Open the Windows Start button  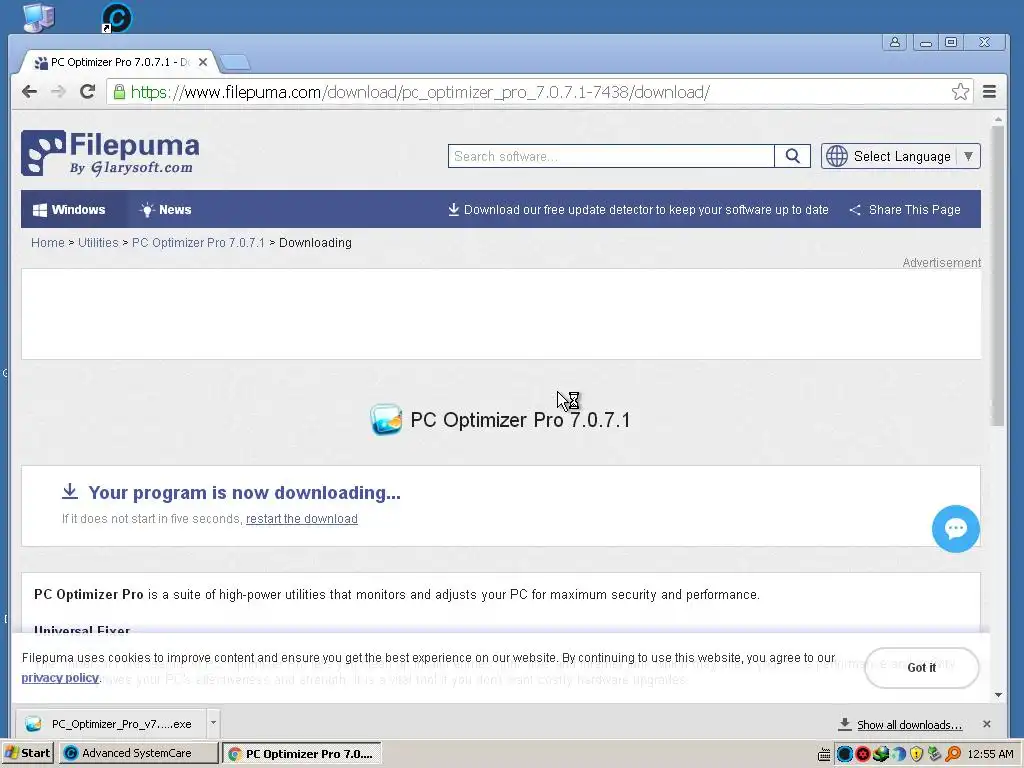[x=28, y=753]
